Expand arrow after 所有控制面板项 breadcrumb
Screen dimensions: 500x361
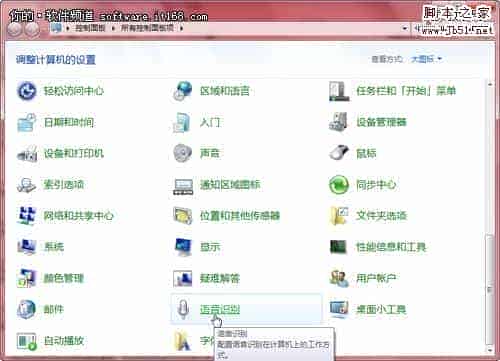click(181, 28)
